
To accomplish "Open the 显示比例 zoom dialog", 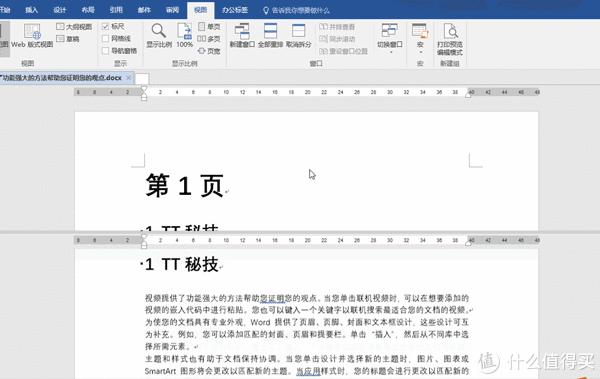I will [159, 35].
